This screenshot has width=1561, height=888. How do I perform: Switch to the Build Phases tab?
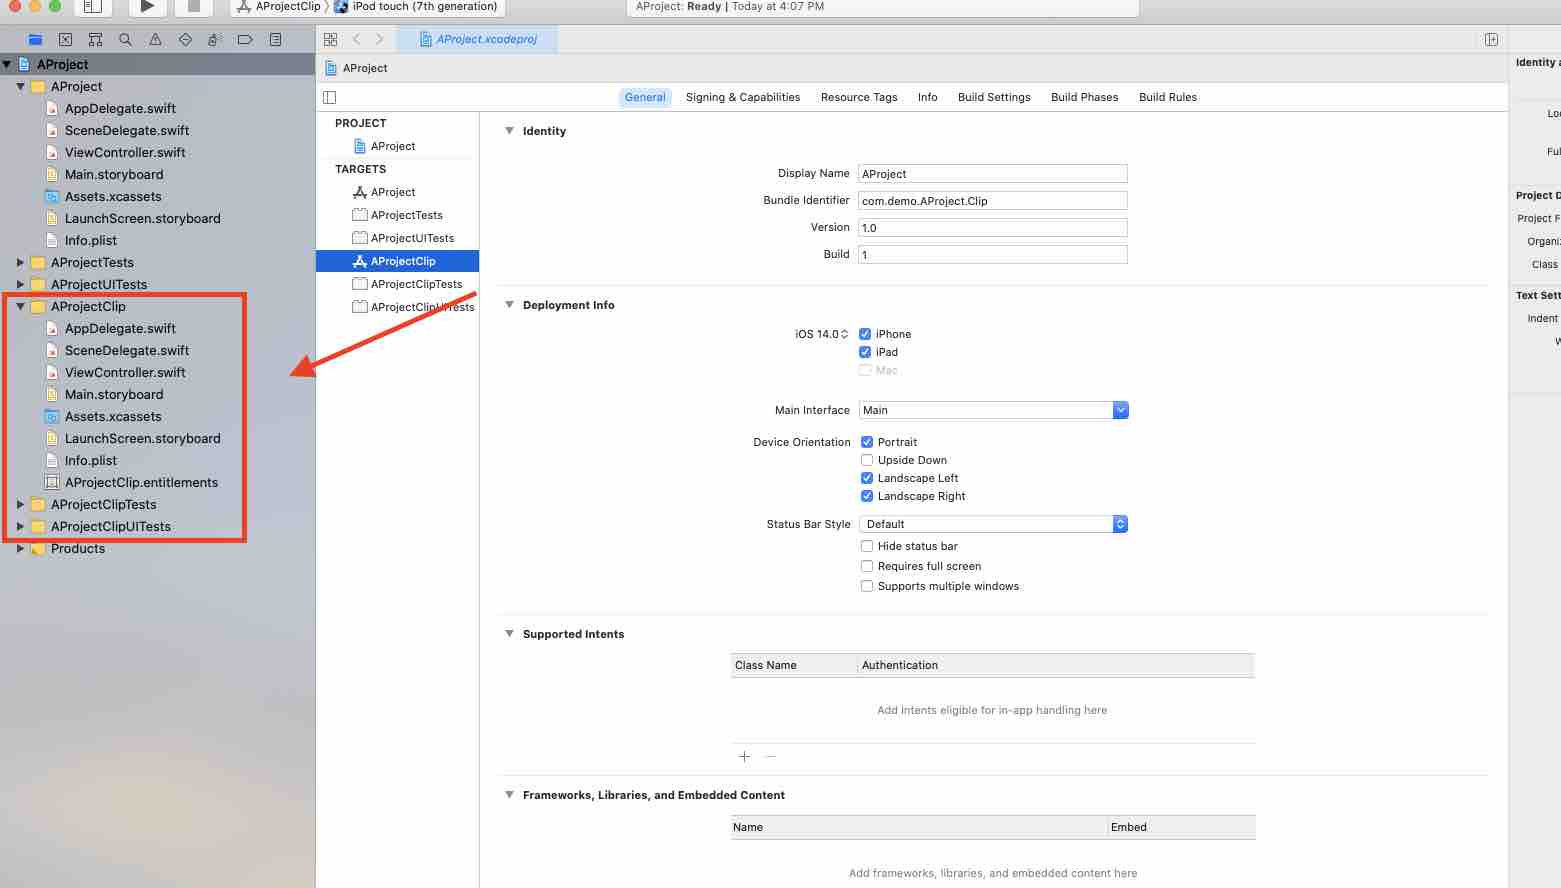(x=1084, y=97)
